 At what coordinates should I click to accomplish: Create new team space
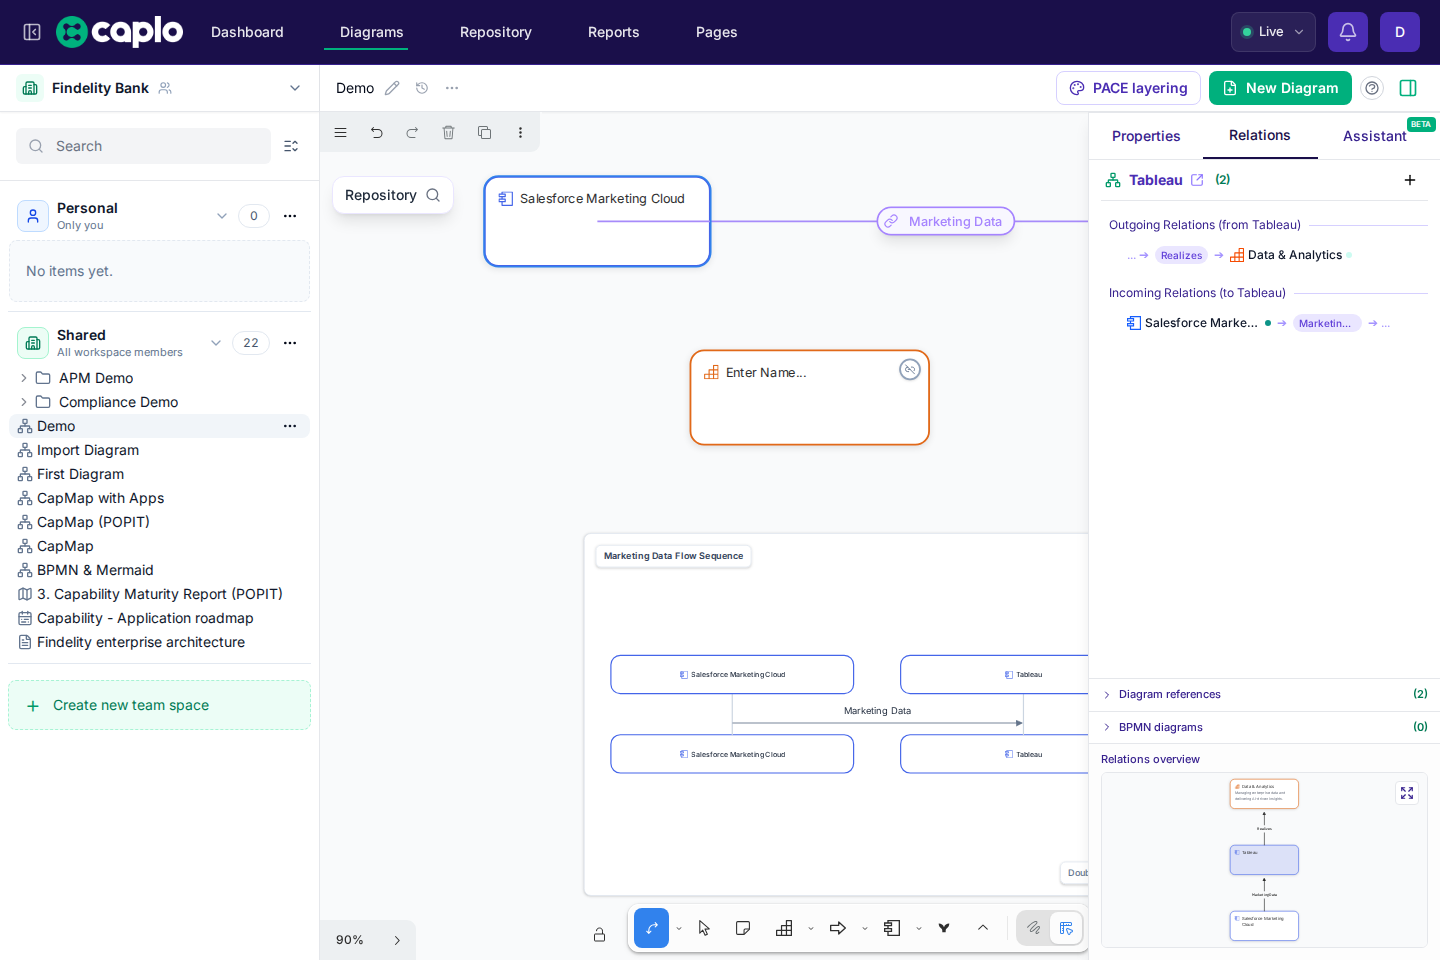click(159, 705)
